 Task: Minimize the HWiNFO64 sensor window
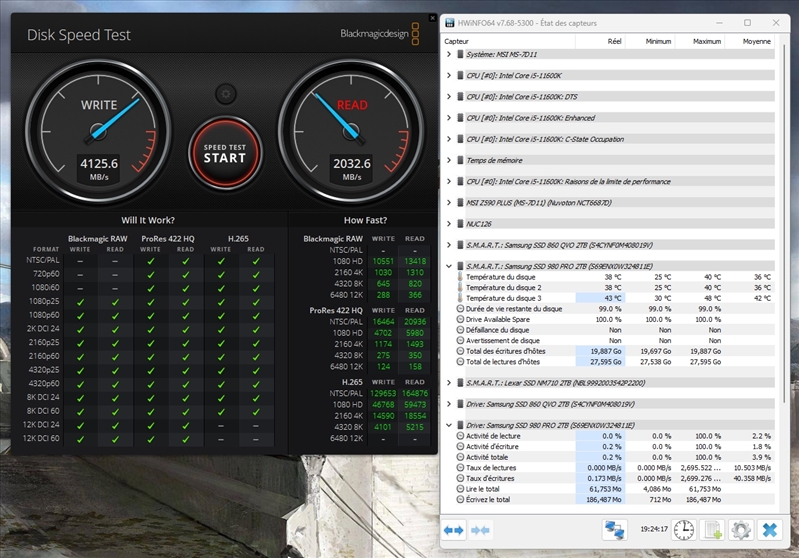[719, 23]
